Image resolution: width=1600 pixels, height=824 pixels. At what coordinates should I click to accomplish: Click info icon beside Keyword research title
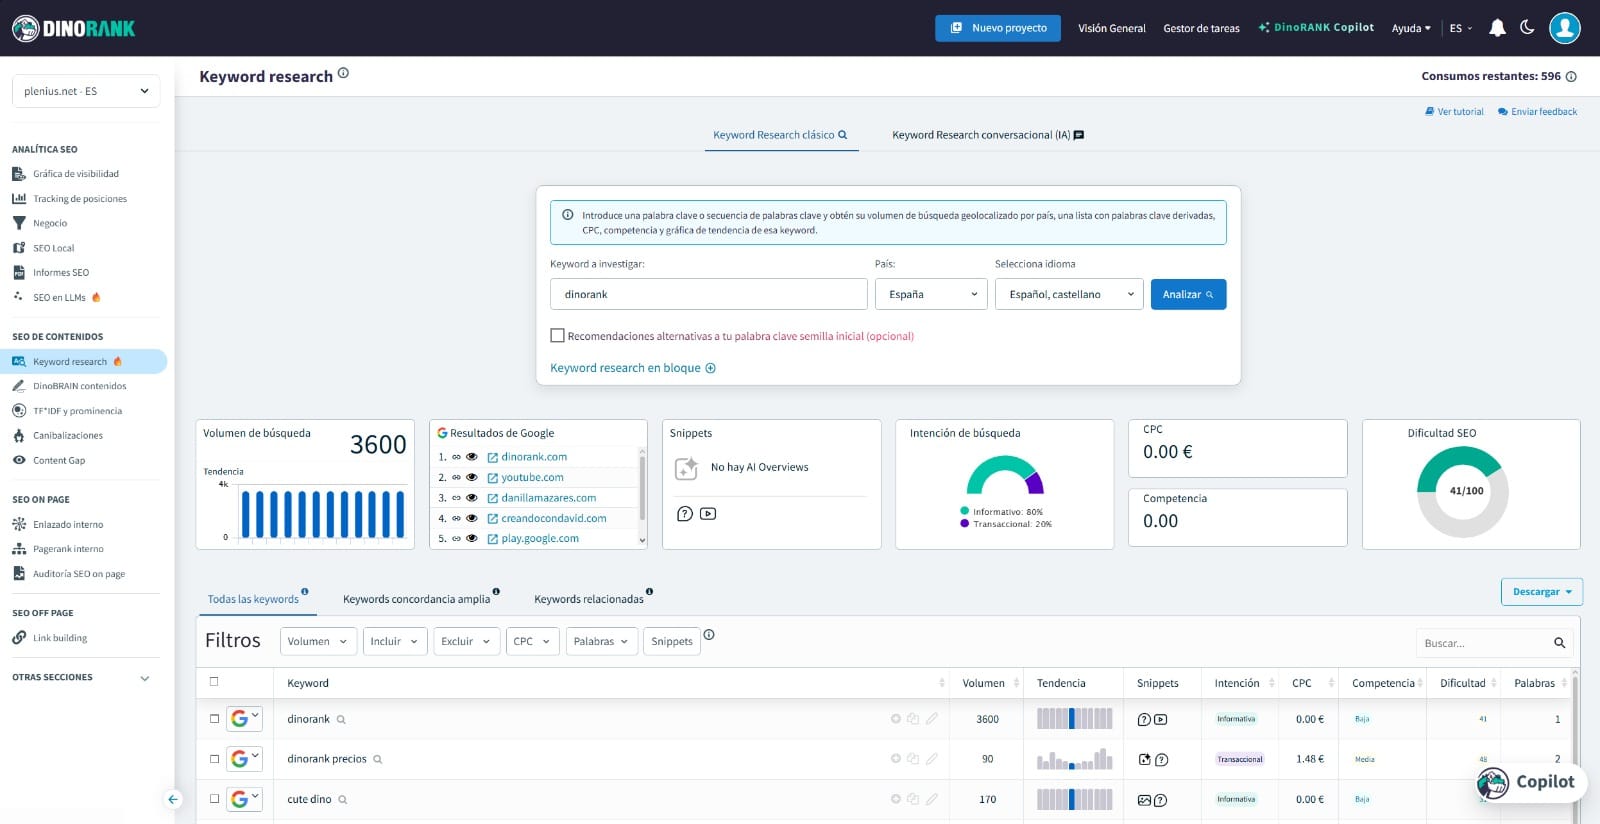(343, 73)
